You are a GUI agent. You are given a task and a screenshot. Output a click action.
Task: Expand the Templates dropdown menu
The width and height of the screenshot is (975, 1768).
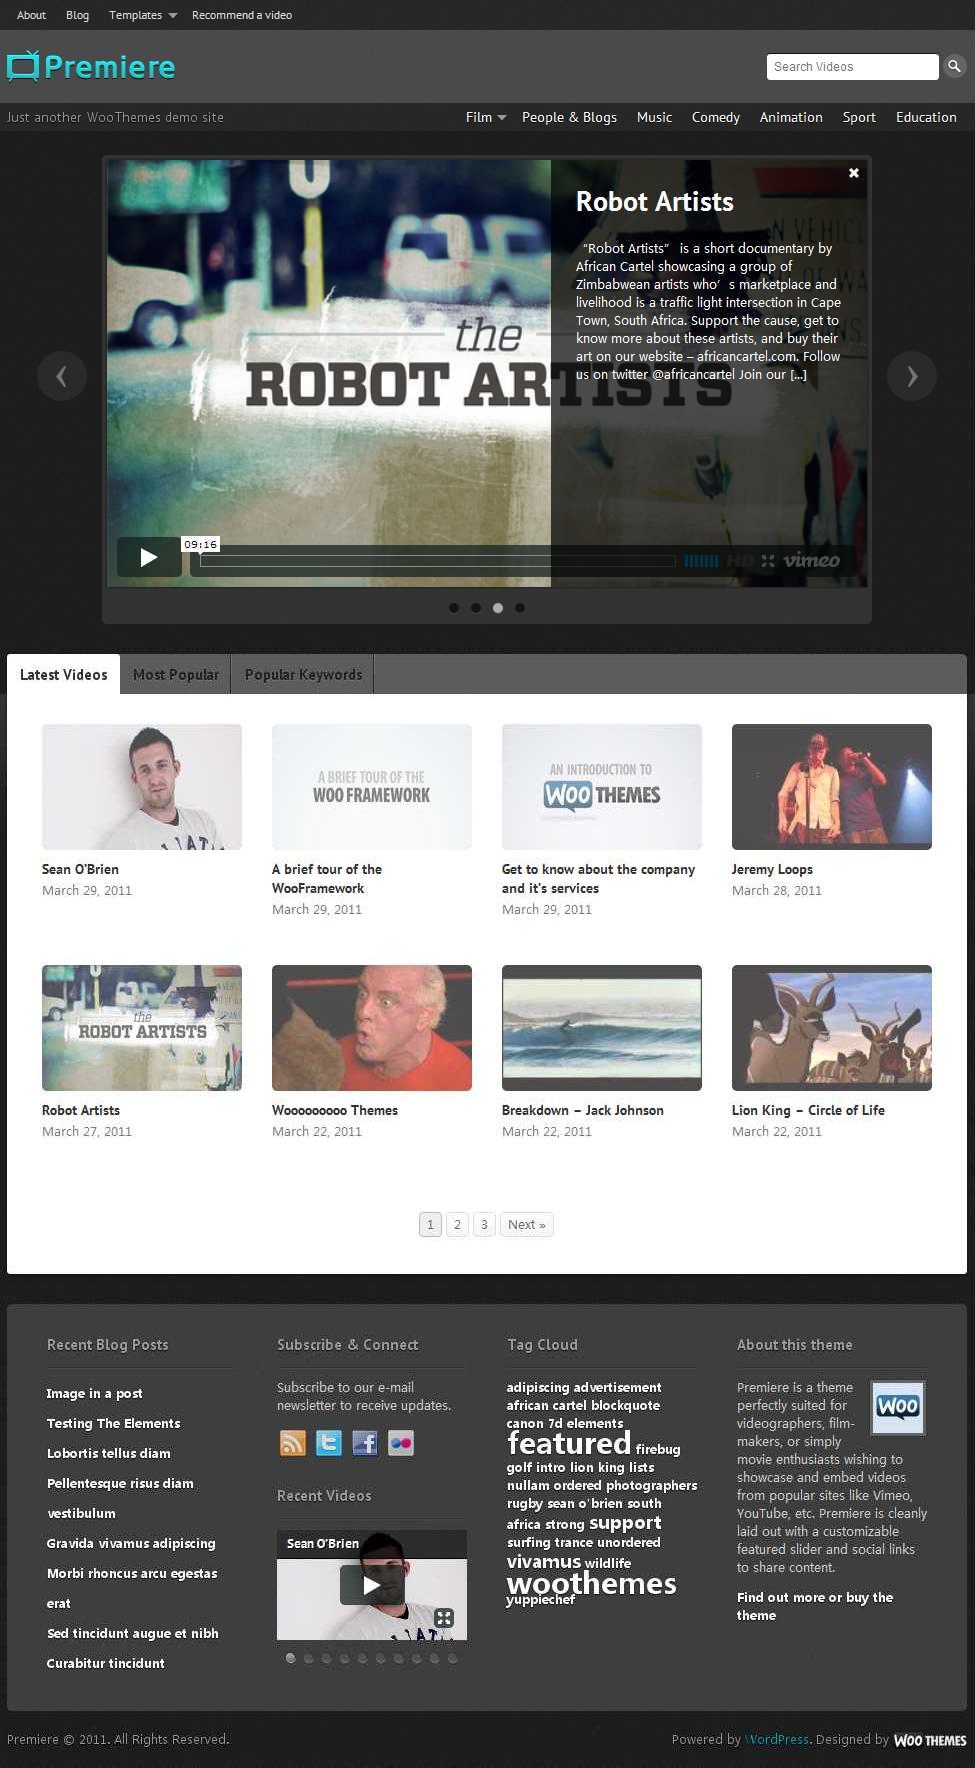[143, 15]
